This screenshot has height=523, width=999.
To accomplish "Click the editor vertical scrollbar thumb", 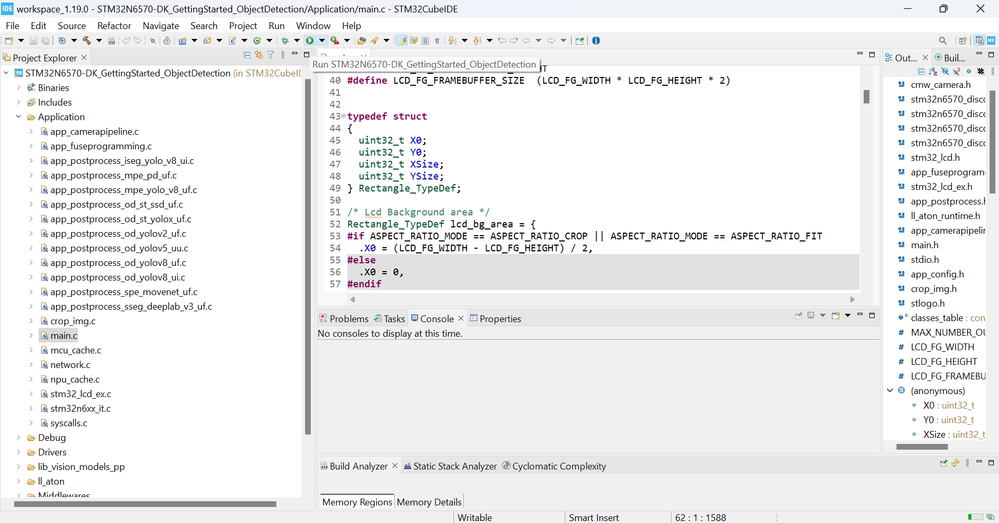I will [x=866, y=96].
